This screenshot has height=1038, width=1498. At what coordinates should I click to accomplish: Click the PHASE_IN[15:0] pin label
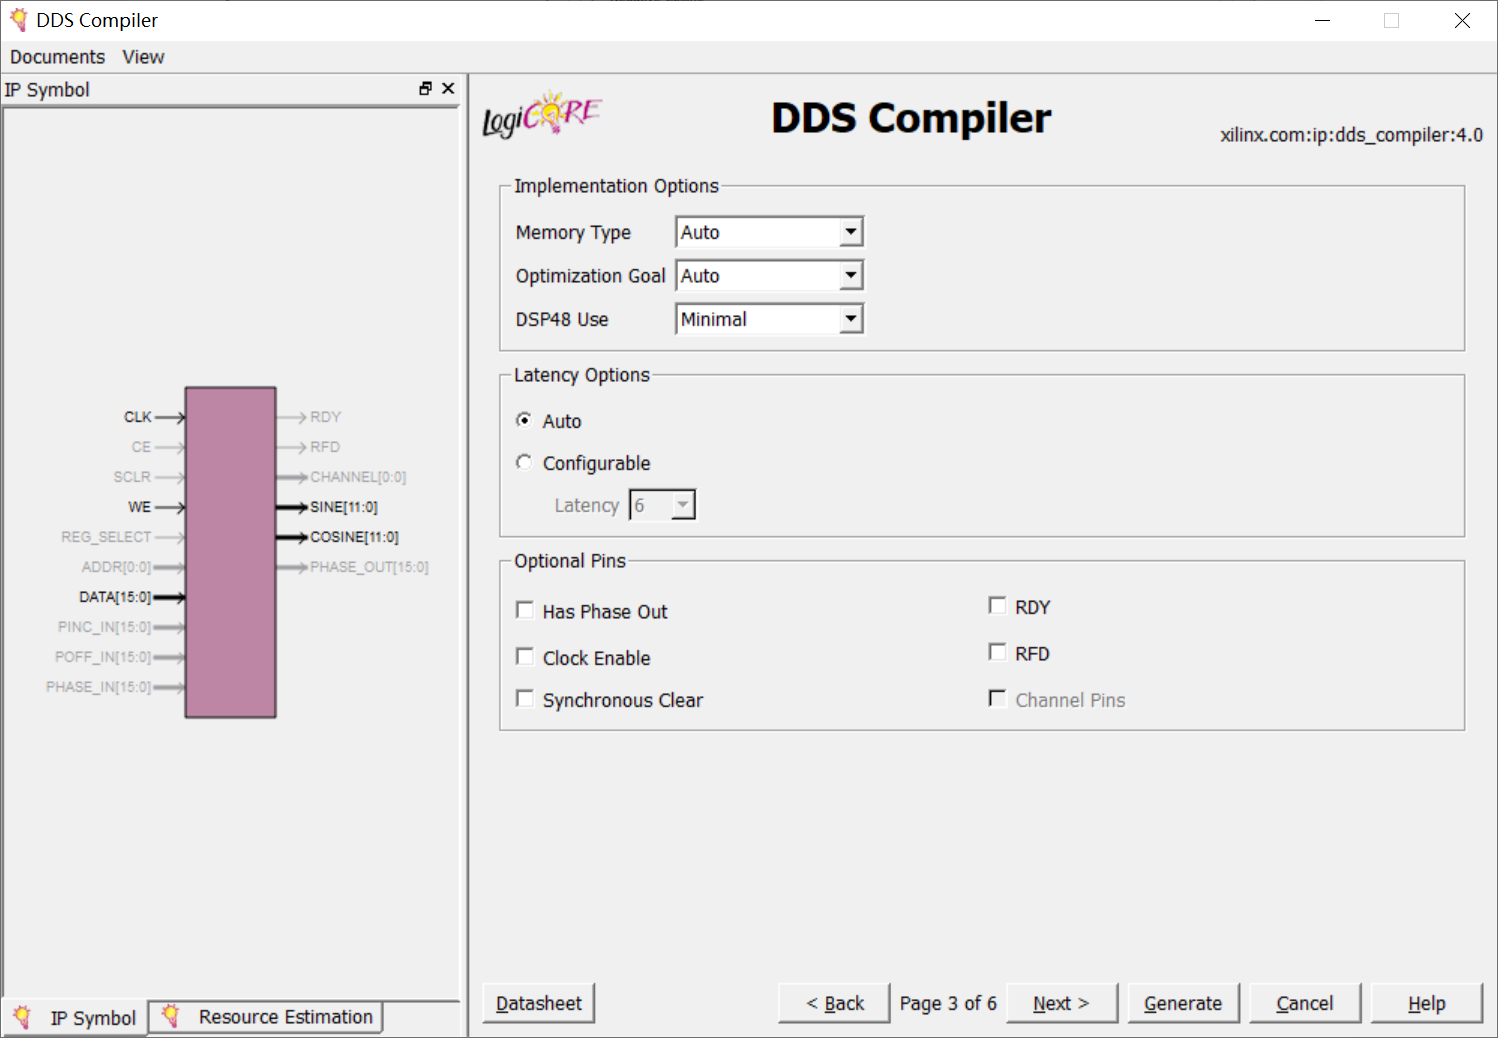click(98, 687)
